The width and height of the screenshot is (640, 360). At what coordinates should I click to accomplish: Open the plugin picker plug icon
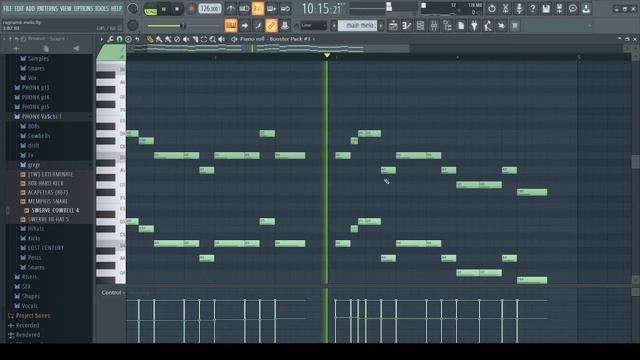point(474,26)
